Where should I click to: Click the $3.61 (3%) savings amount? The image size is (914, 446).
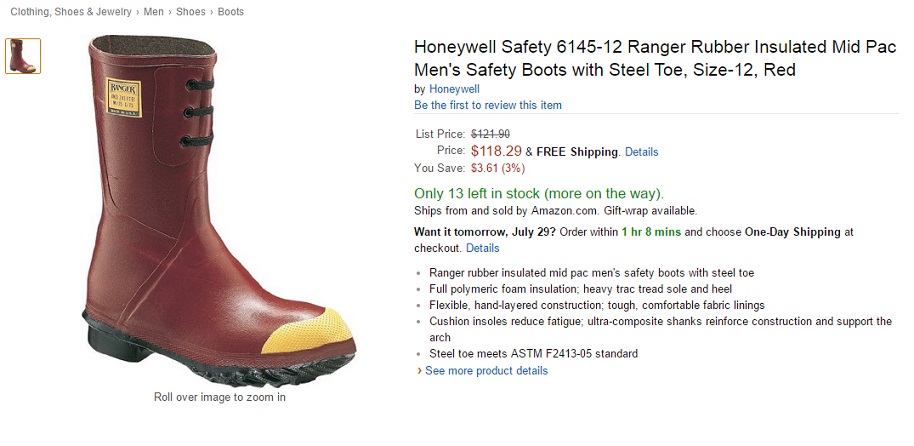point(504,168)
